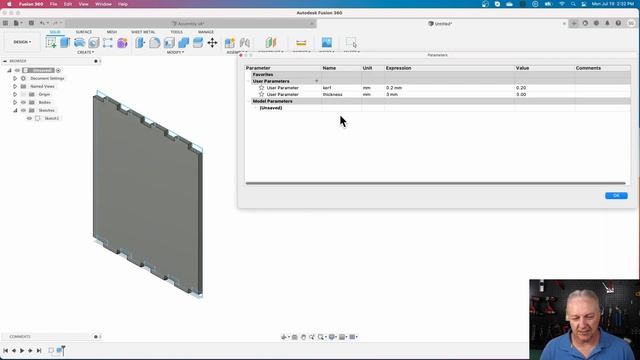The height and width of the screenshot is (360, 640).
Task: Choose the Joint tool icon
Action: (244, 42)
